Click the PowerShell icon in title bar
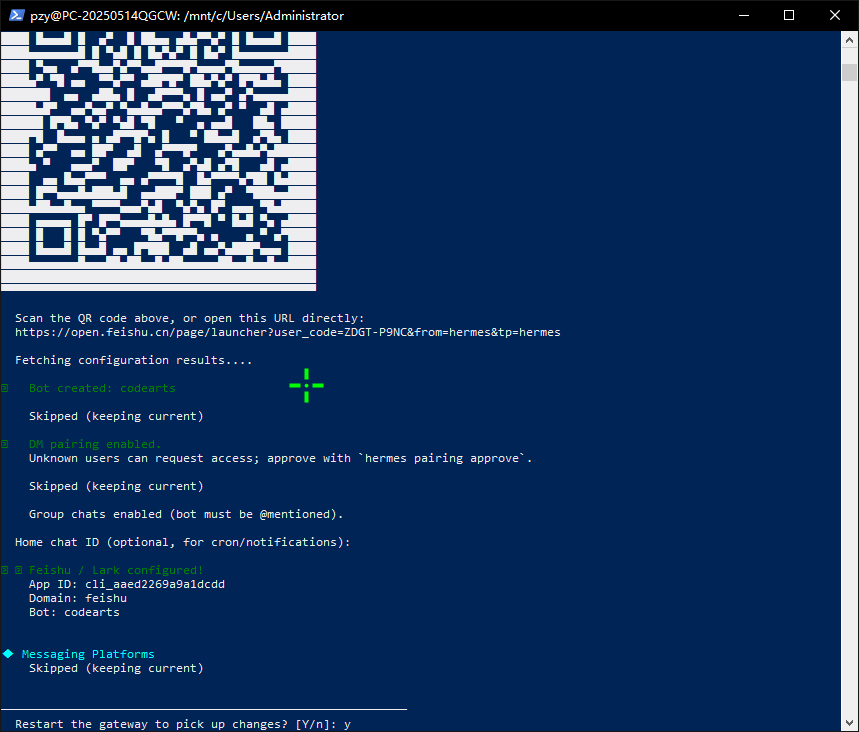The width and height of the screenshot is (859, 732). pyautogui.click(x=16, y=15)
